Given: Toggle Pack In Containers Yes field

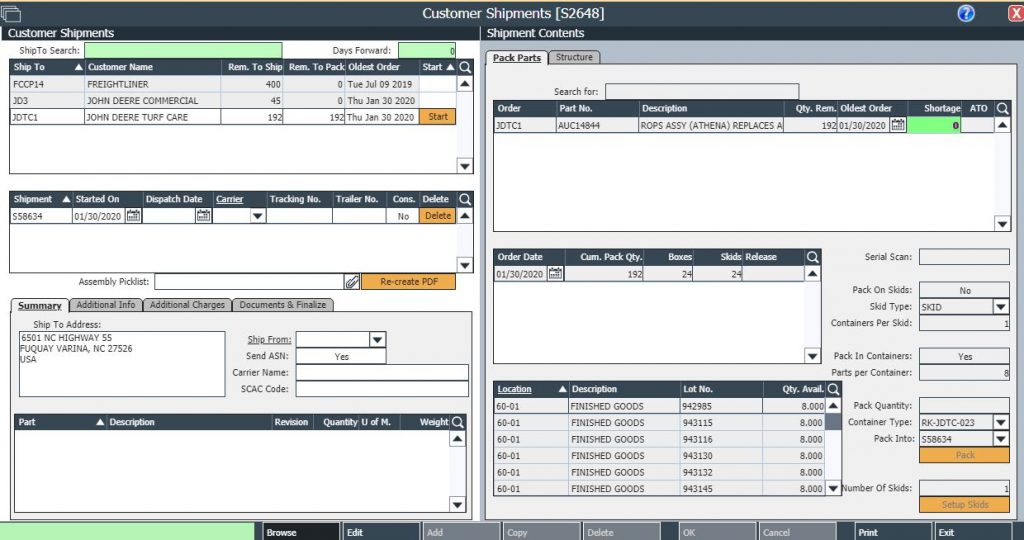Looking at the screenshot, I should [964, 356].
